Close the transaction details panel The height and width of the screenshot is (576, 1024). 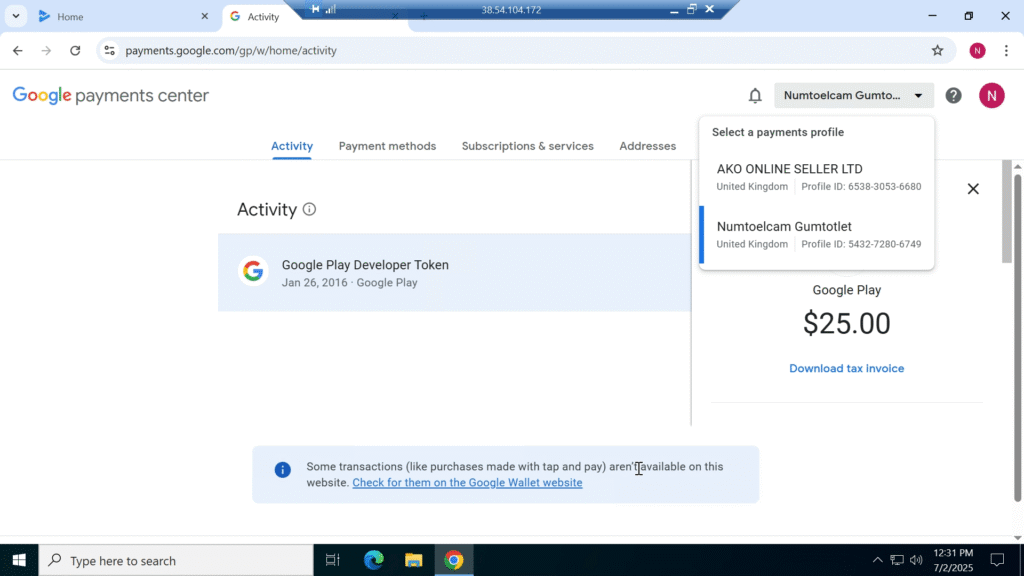[973, 189]
